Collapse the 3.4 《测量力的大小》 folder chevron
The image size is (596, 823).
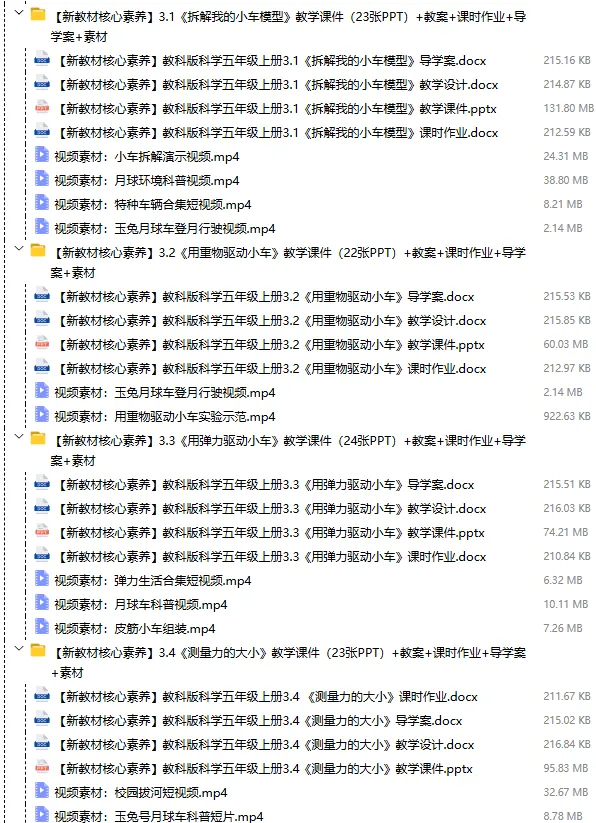coord(19,648)
